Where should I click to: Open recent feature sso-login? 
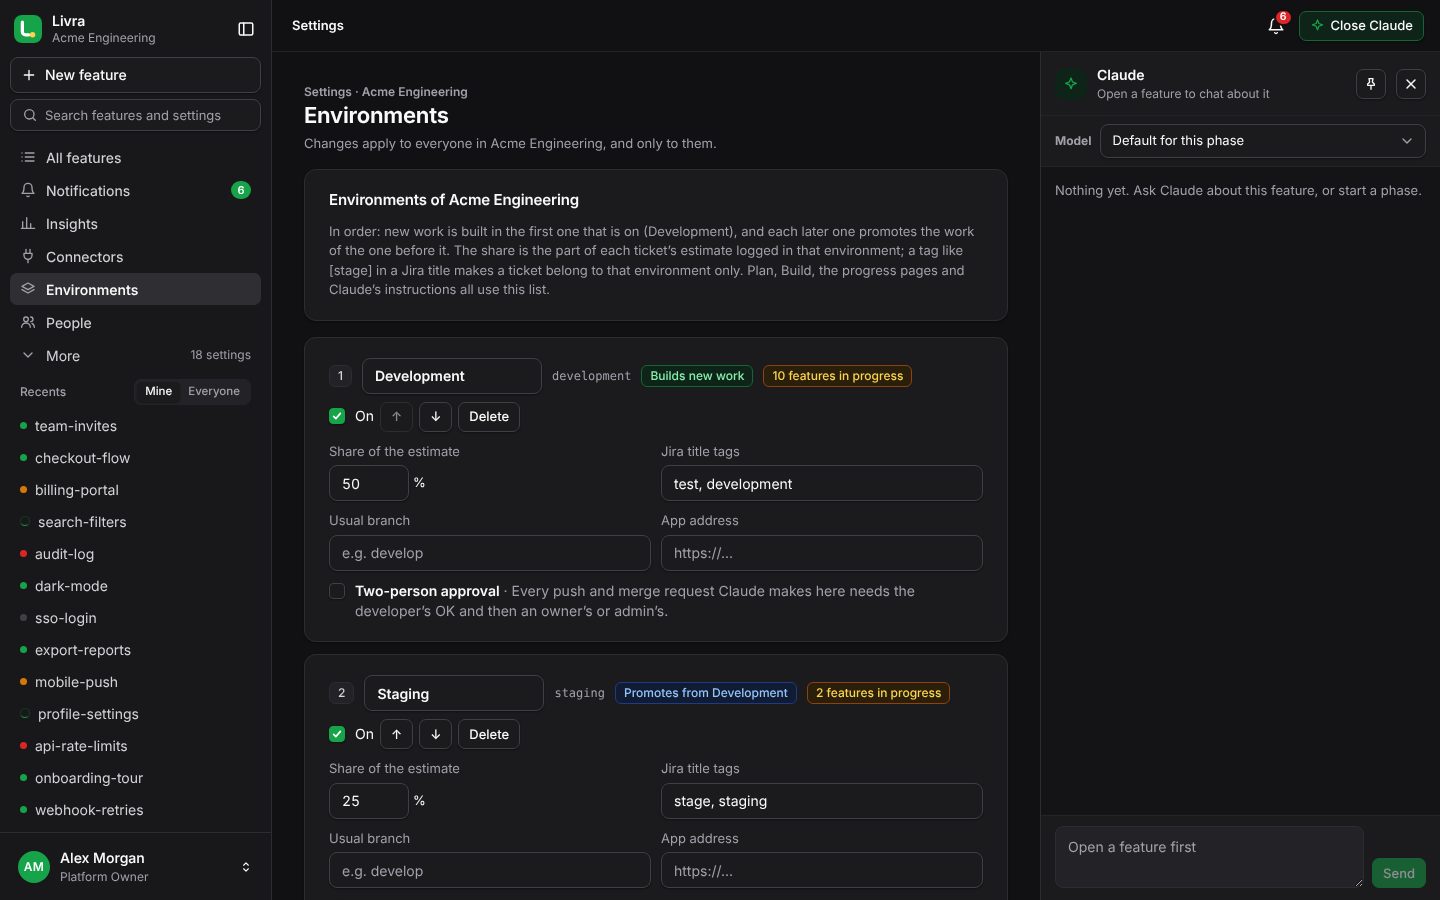pyautogui.click(x=135, y=618)
